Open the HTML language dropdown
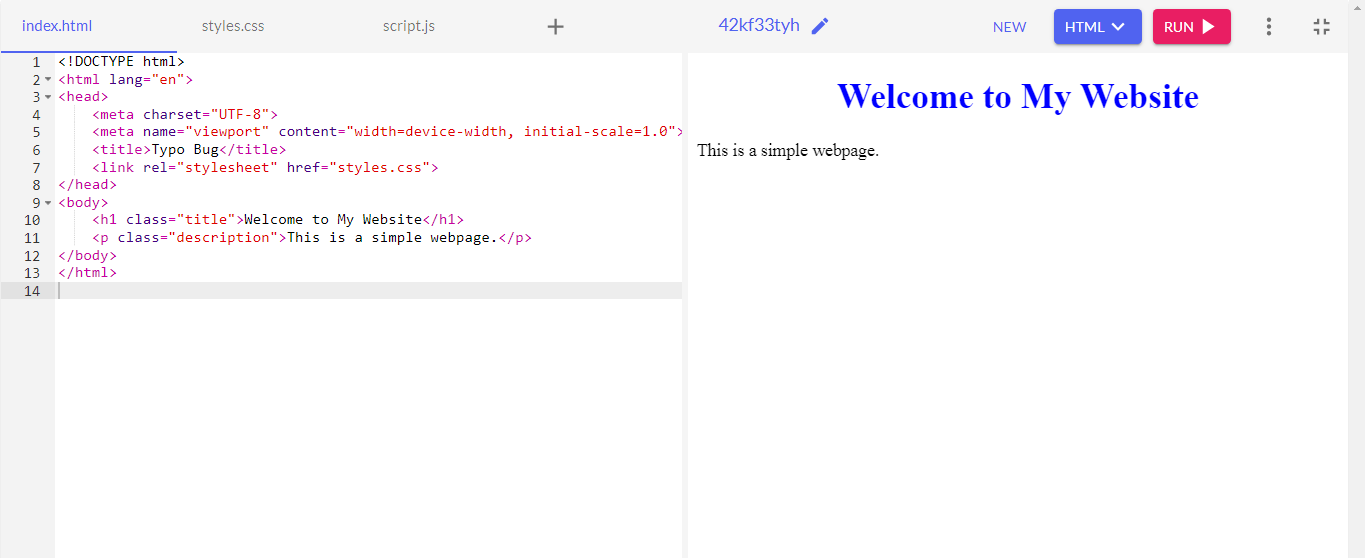Viewport: 1365px width, 558px height. pos(1097,27)
